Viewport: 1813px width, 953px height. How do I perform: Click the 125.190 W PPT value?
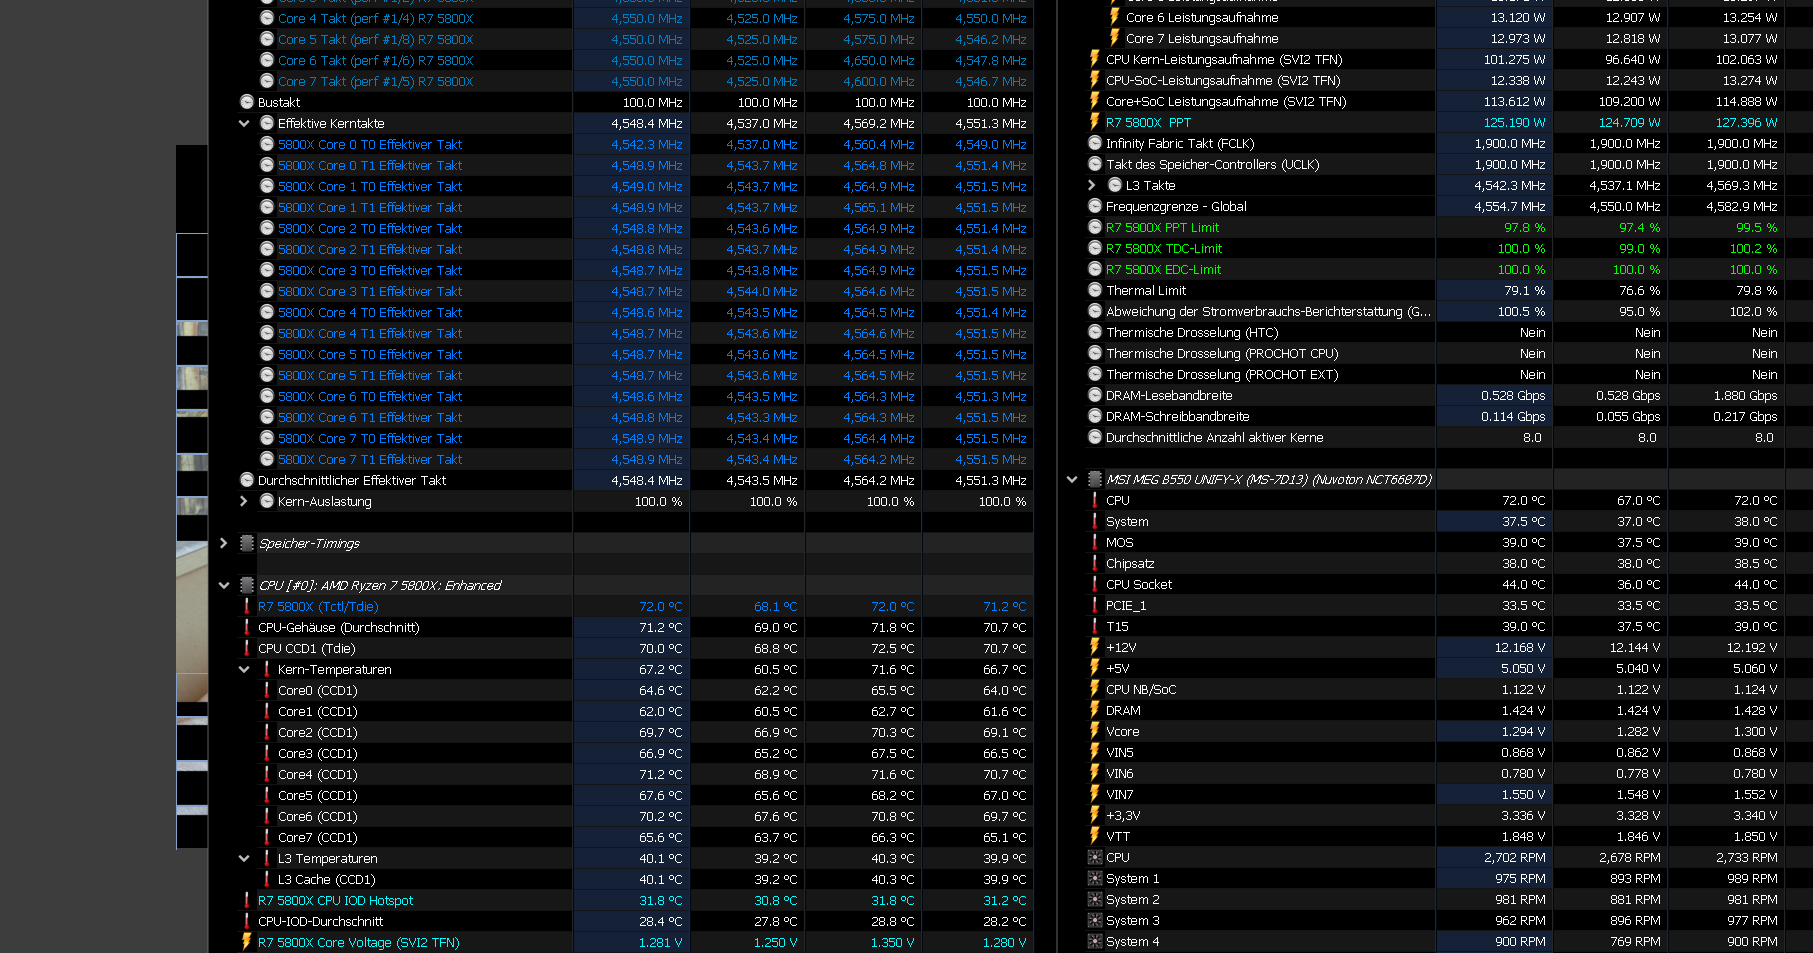1514,122
